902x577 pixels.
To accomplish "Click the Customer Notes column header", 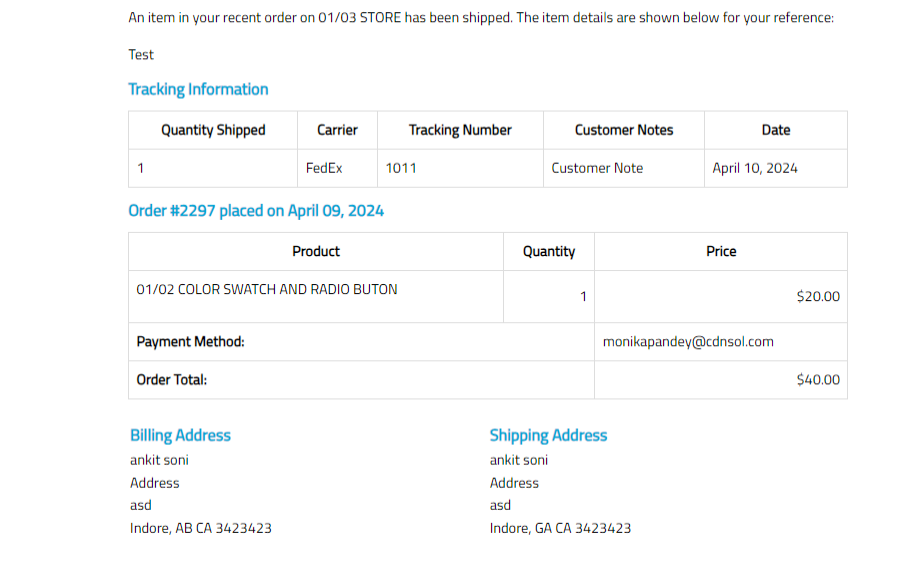I will click(x=624, y=130).
